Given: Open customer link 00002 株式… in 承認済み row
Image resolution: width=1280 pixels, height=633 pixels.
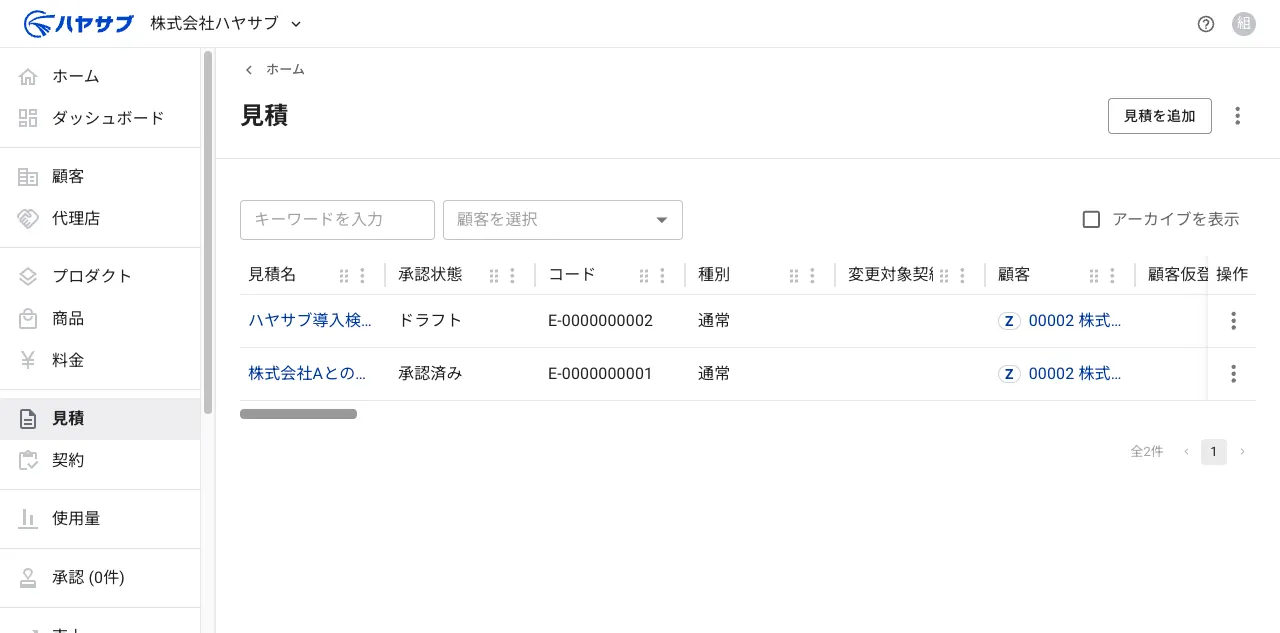Looking at the screenshot, I should pyautogui.click(x=1075, y=374).
